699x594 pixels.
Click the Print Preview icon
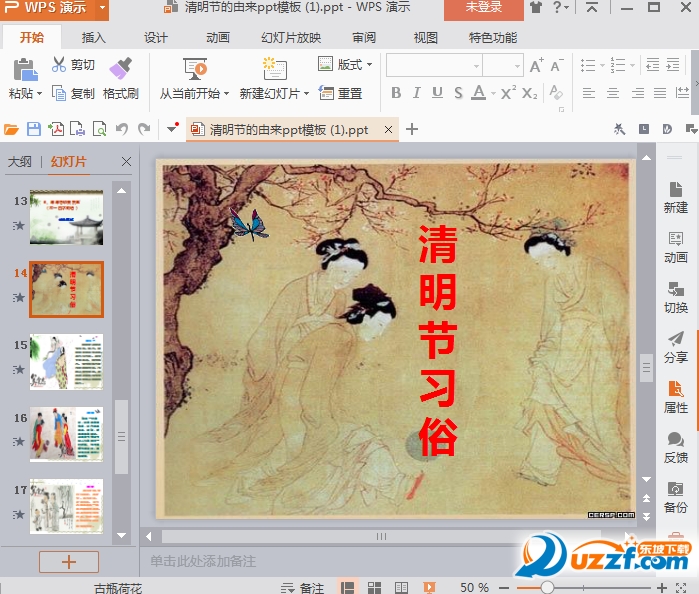tap(99, 129)
